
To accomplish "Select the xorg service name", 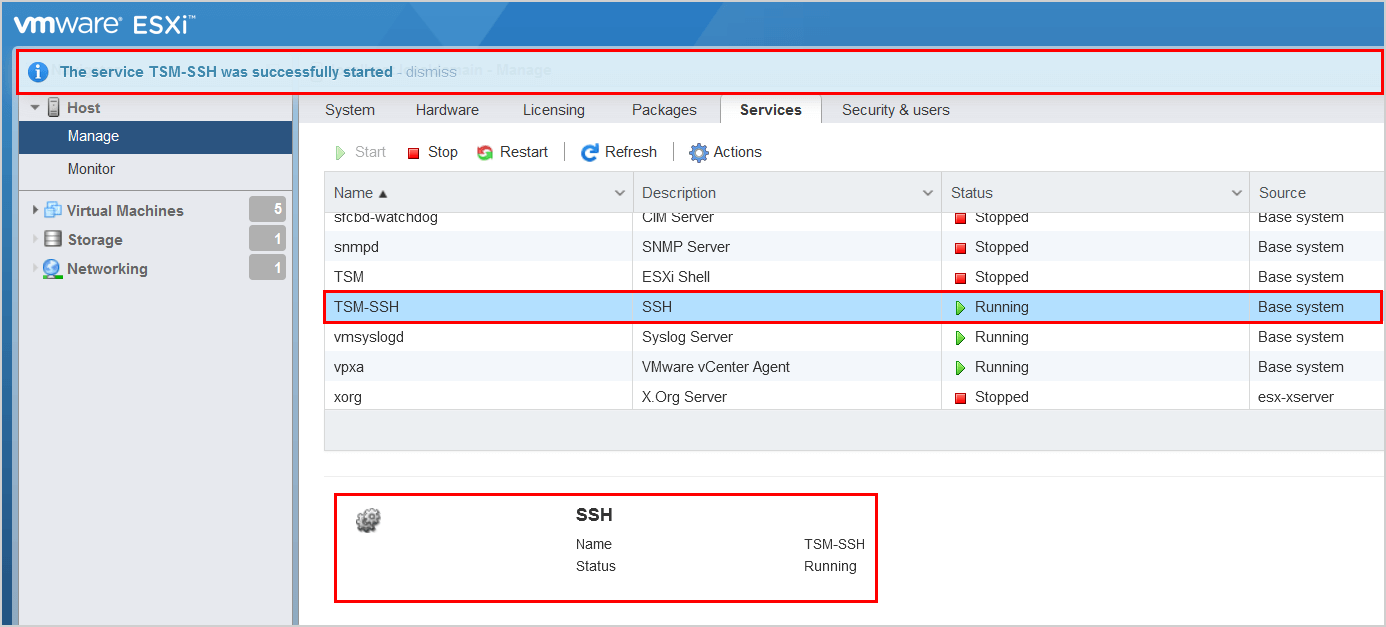I will click(348, 397).
